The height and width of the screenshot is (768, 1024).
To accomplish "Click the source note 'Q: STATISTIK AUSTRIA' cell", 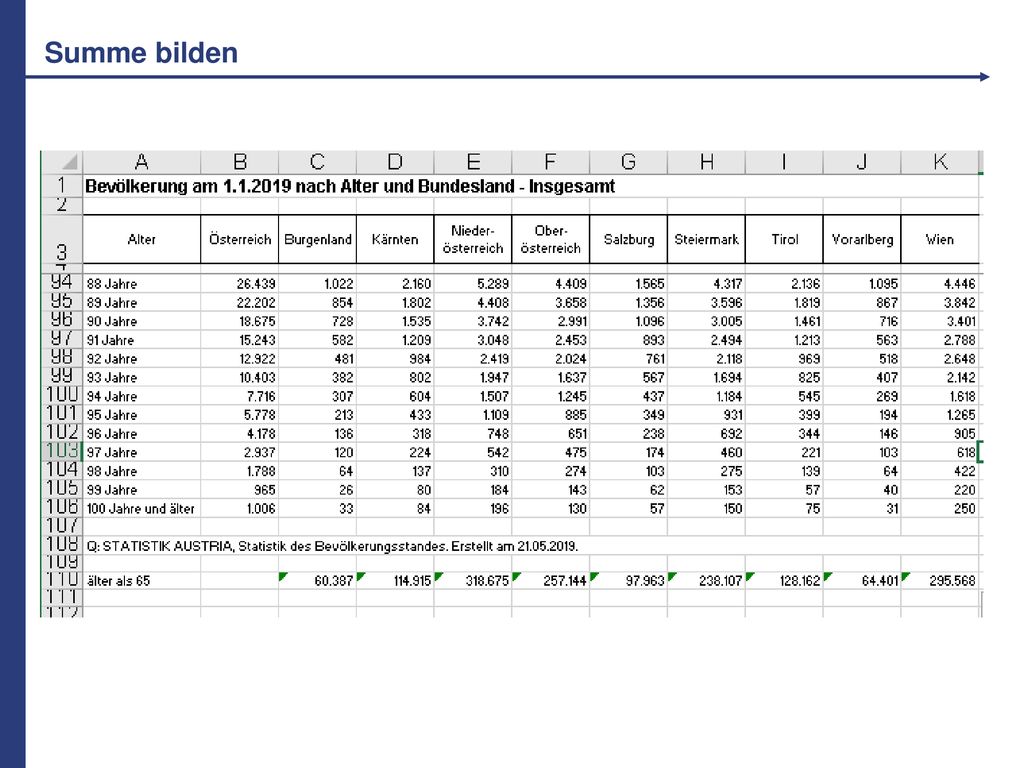I will coord(332,545).
